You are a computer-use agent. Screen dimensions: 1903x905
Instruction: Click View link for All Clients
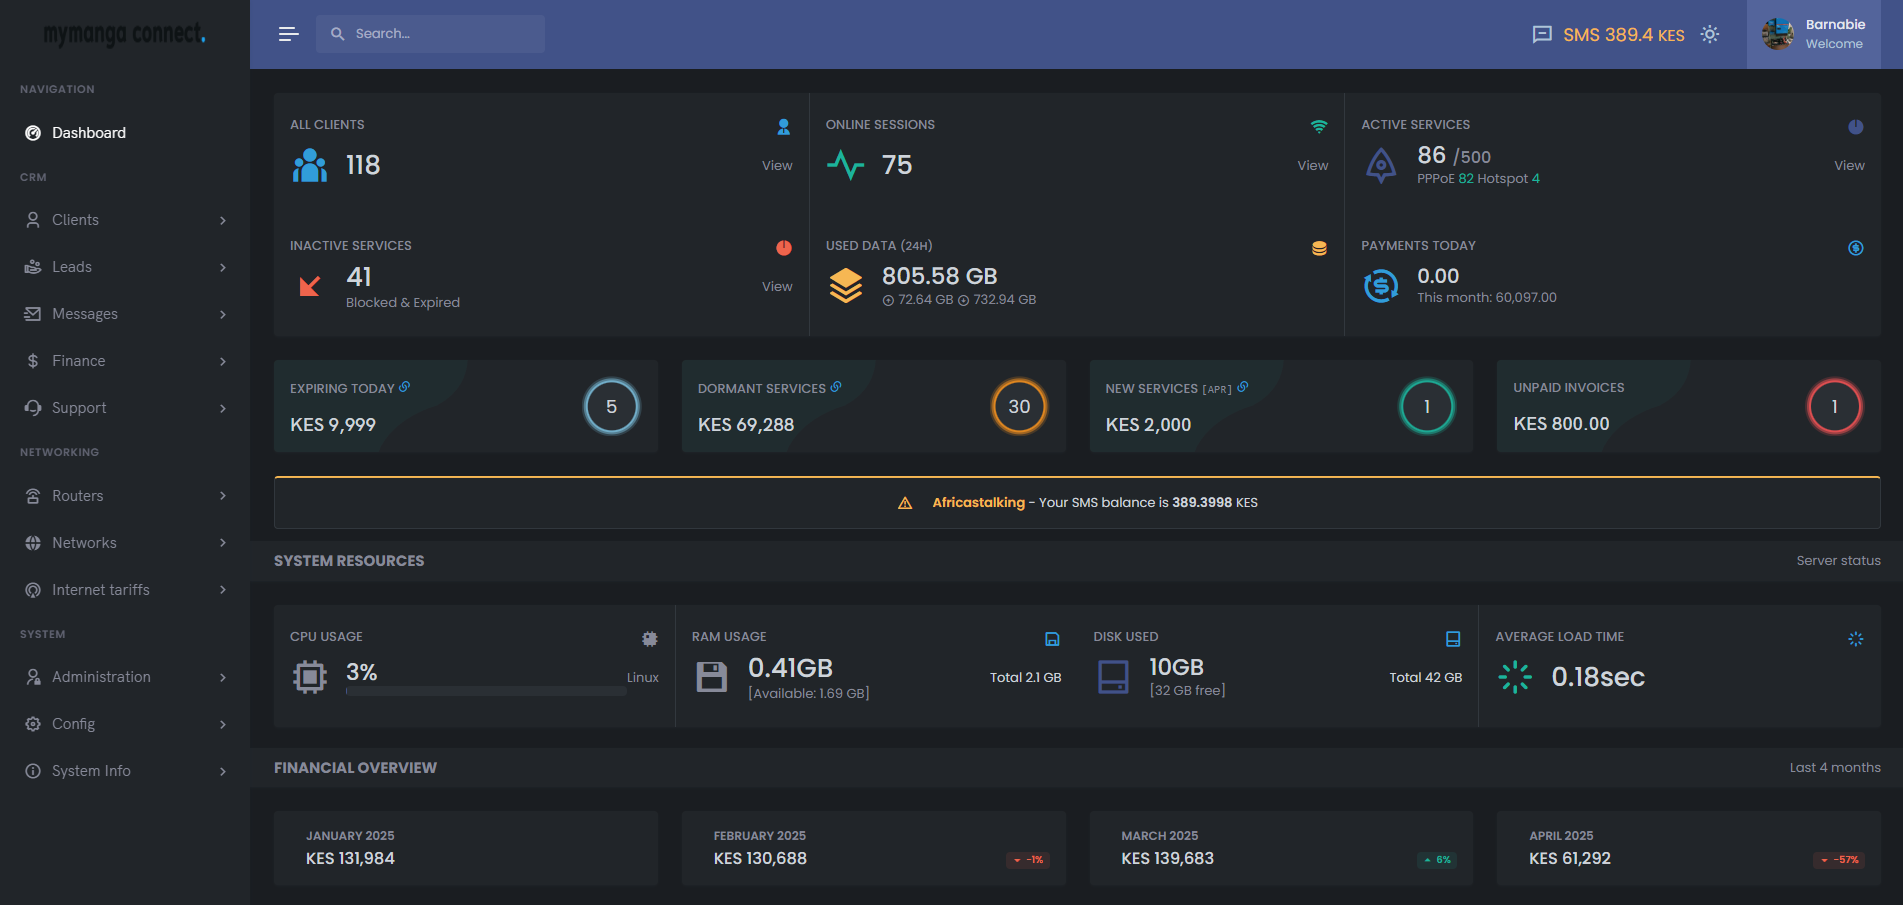coord(776,166)
